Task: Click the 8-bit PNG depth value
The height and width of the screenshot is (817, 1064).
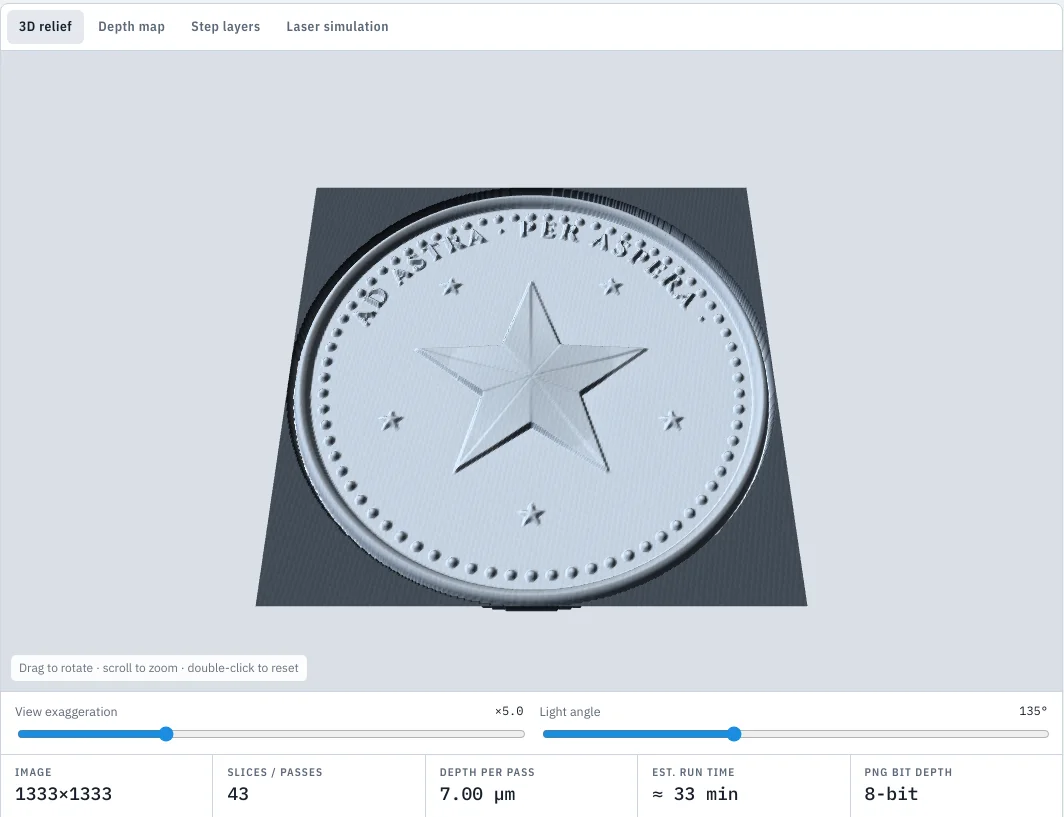Action: 891,794
